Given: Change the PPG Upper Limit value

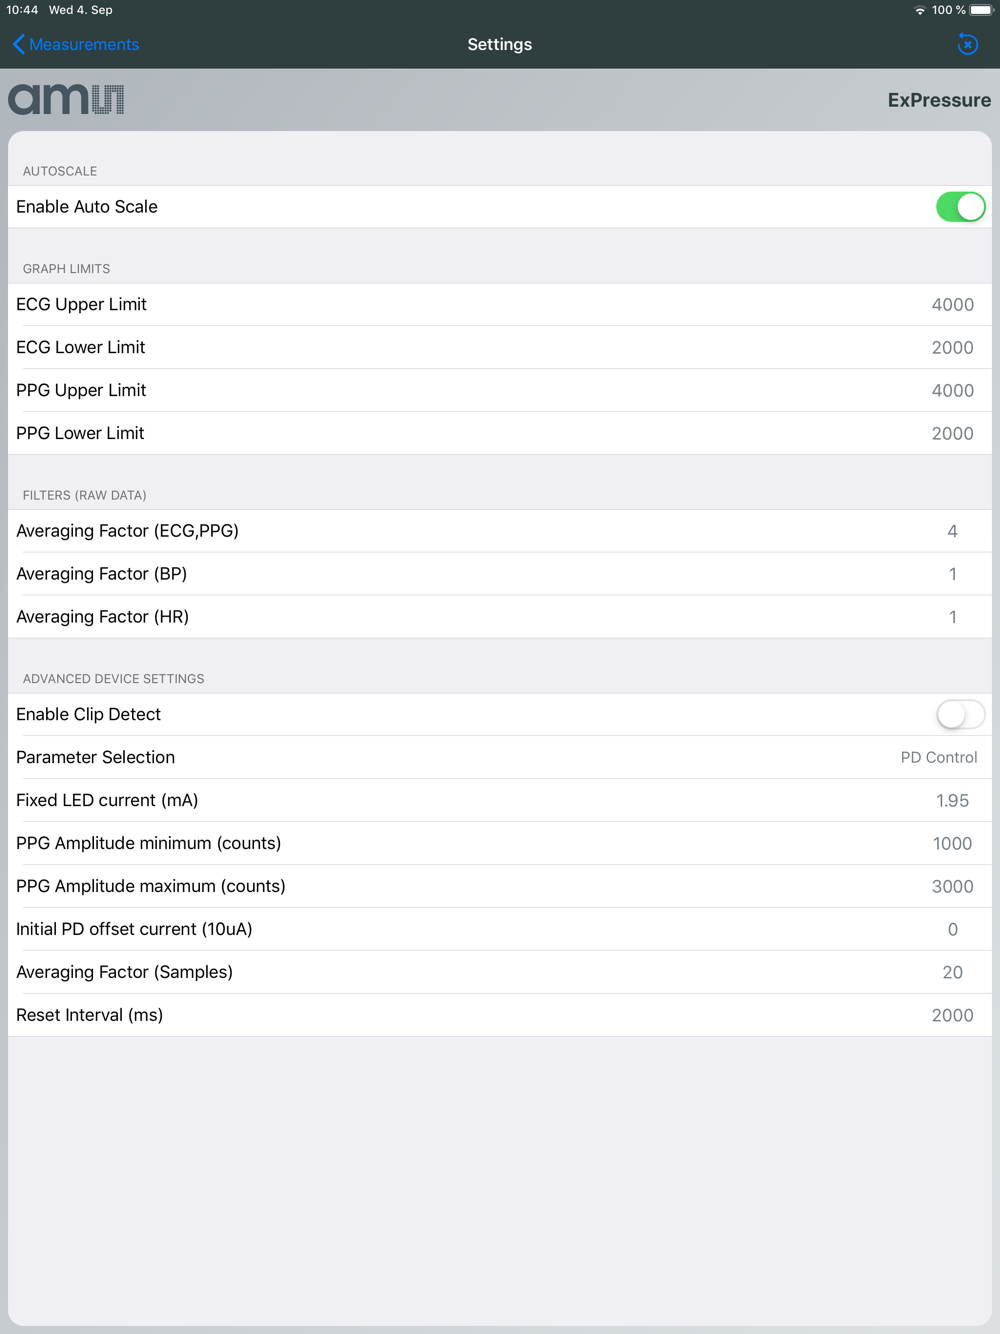Looking at the screenshot, I should [x=952, y=391].
